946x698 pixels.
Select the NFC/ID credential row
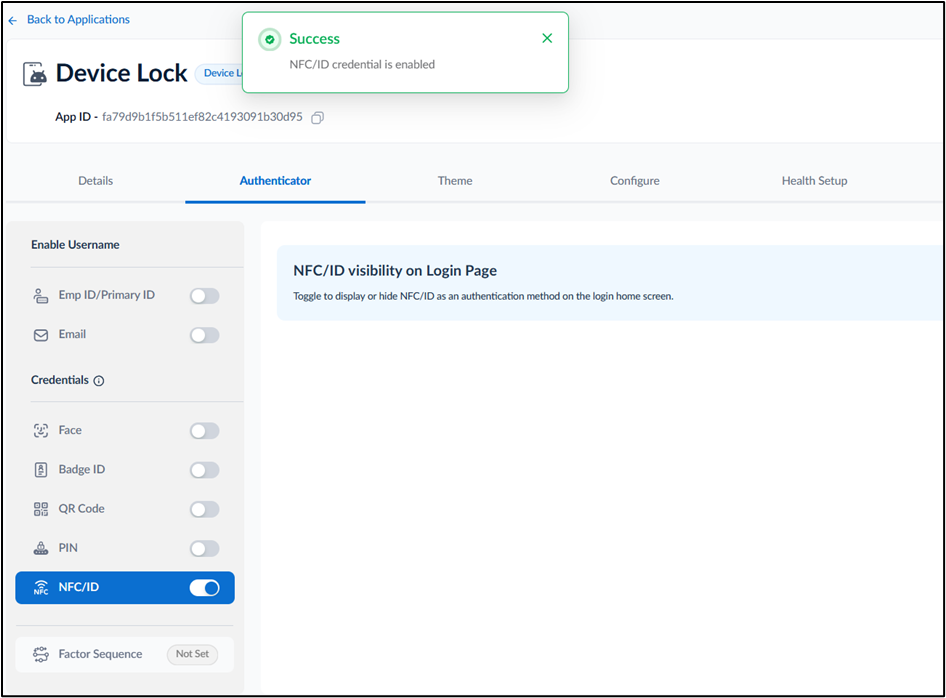(125, 588)
